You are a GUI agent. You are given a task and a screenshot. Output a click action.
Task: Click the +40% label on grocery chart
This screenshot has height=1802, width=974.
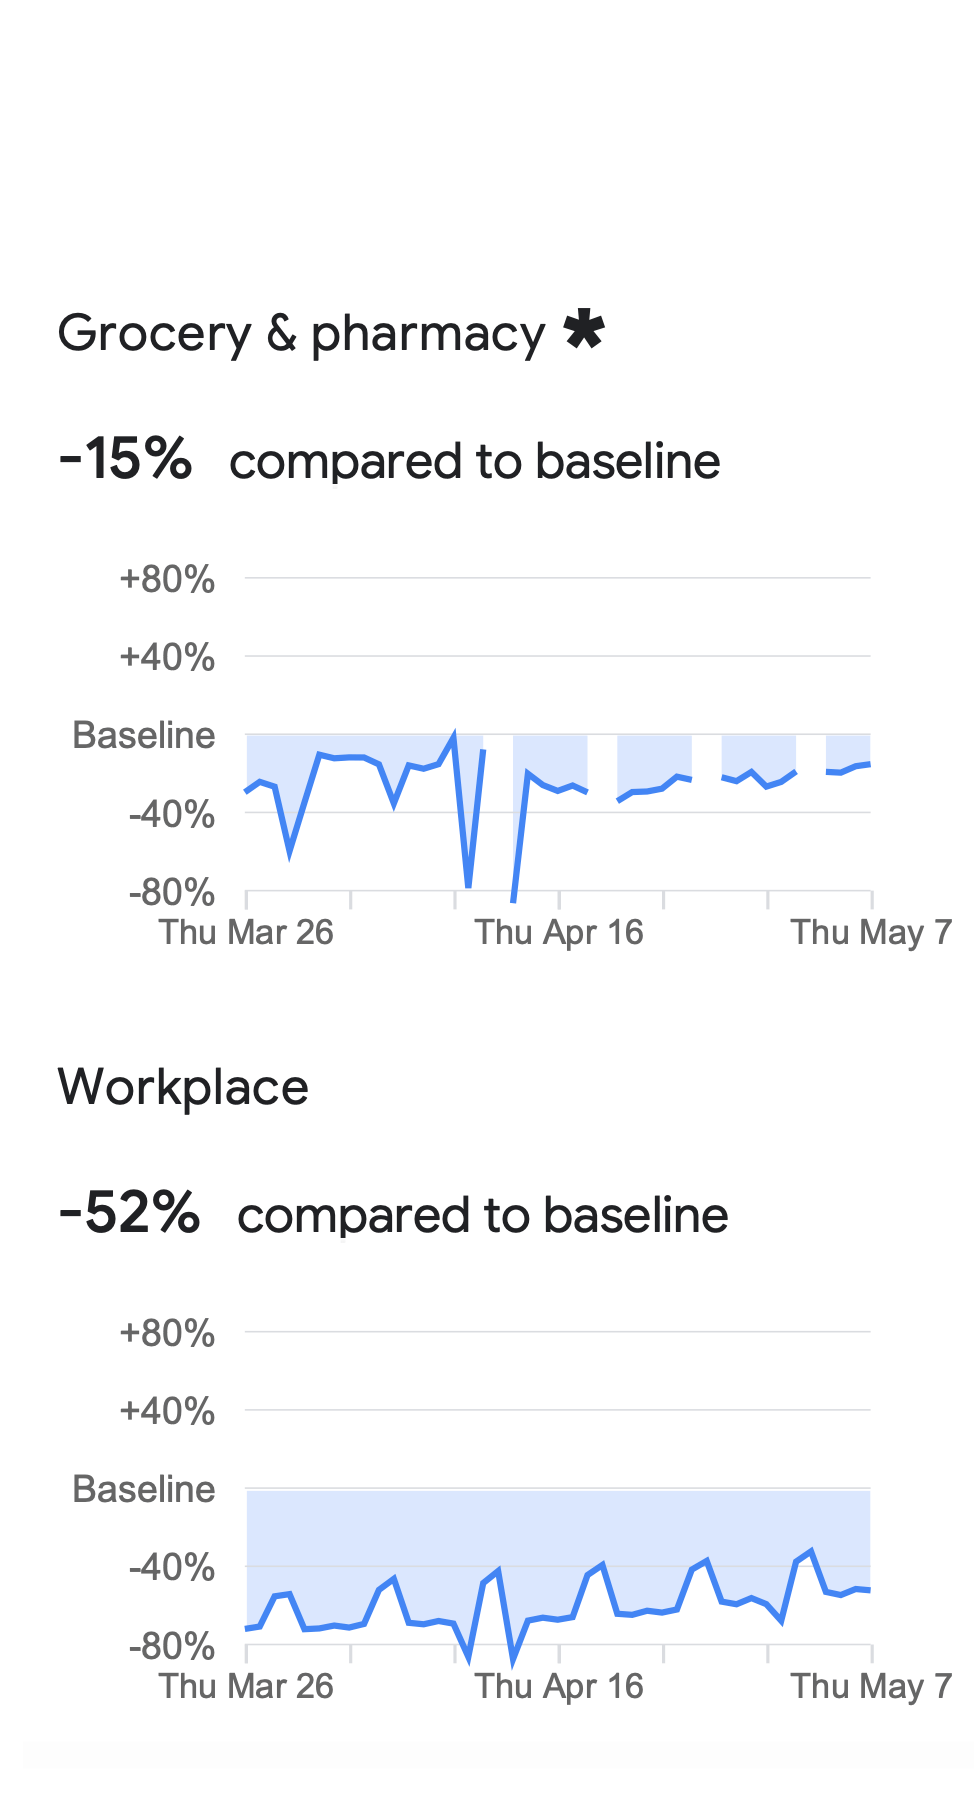[x=167, y=657]
